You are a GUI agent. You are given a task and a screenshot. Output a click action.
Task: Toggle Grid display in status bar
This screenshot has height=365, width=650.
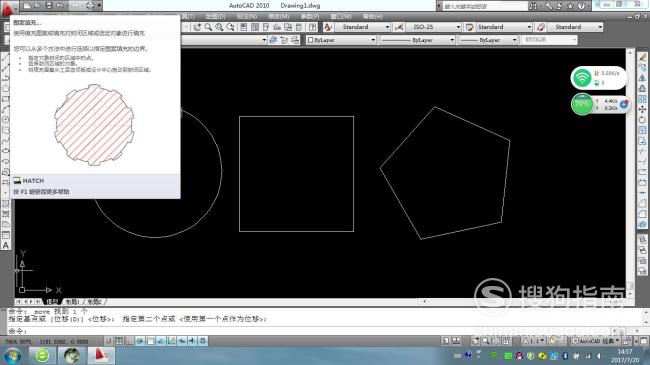coord(119,341)
